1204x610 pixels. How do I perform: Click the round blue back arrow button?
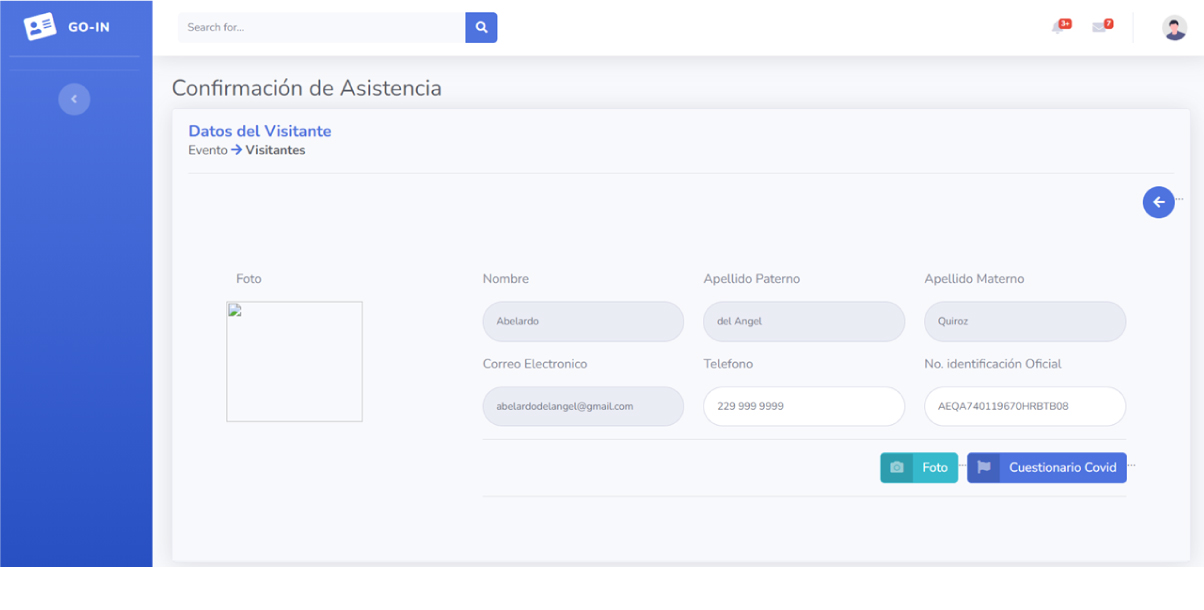pos(1159,202)
